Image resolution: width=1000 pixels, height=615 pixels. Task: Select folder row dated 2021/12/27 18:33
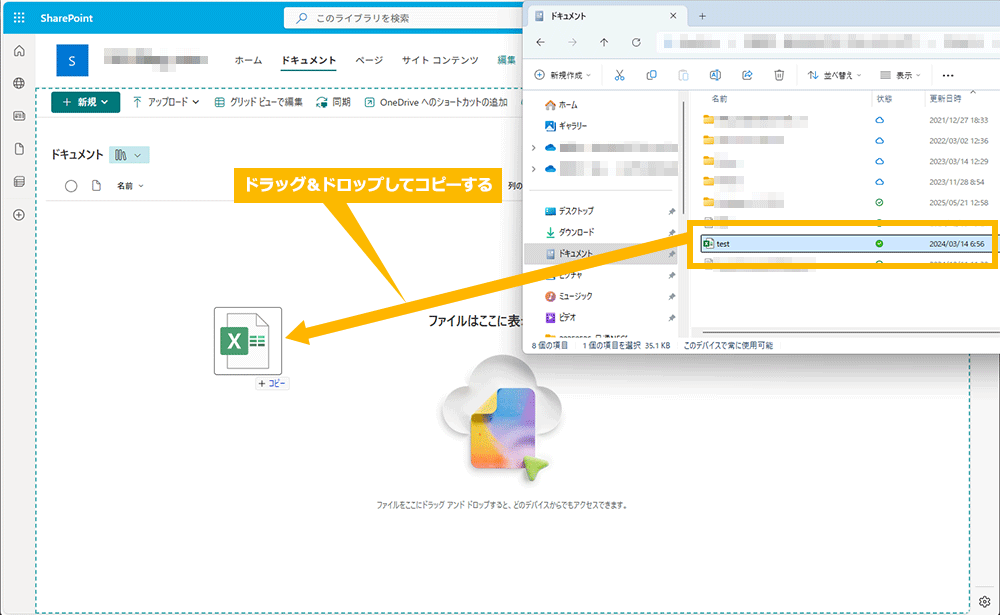pos(845,120)
